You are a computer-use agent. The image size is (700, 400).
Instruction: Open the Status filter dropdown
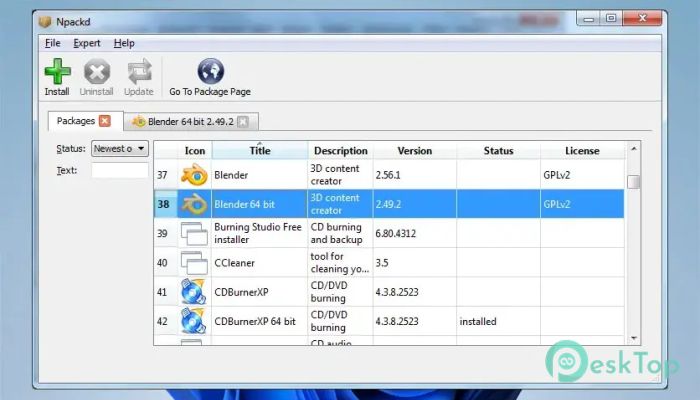click(x=120, y=148)
